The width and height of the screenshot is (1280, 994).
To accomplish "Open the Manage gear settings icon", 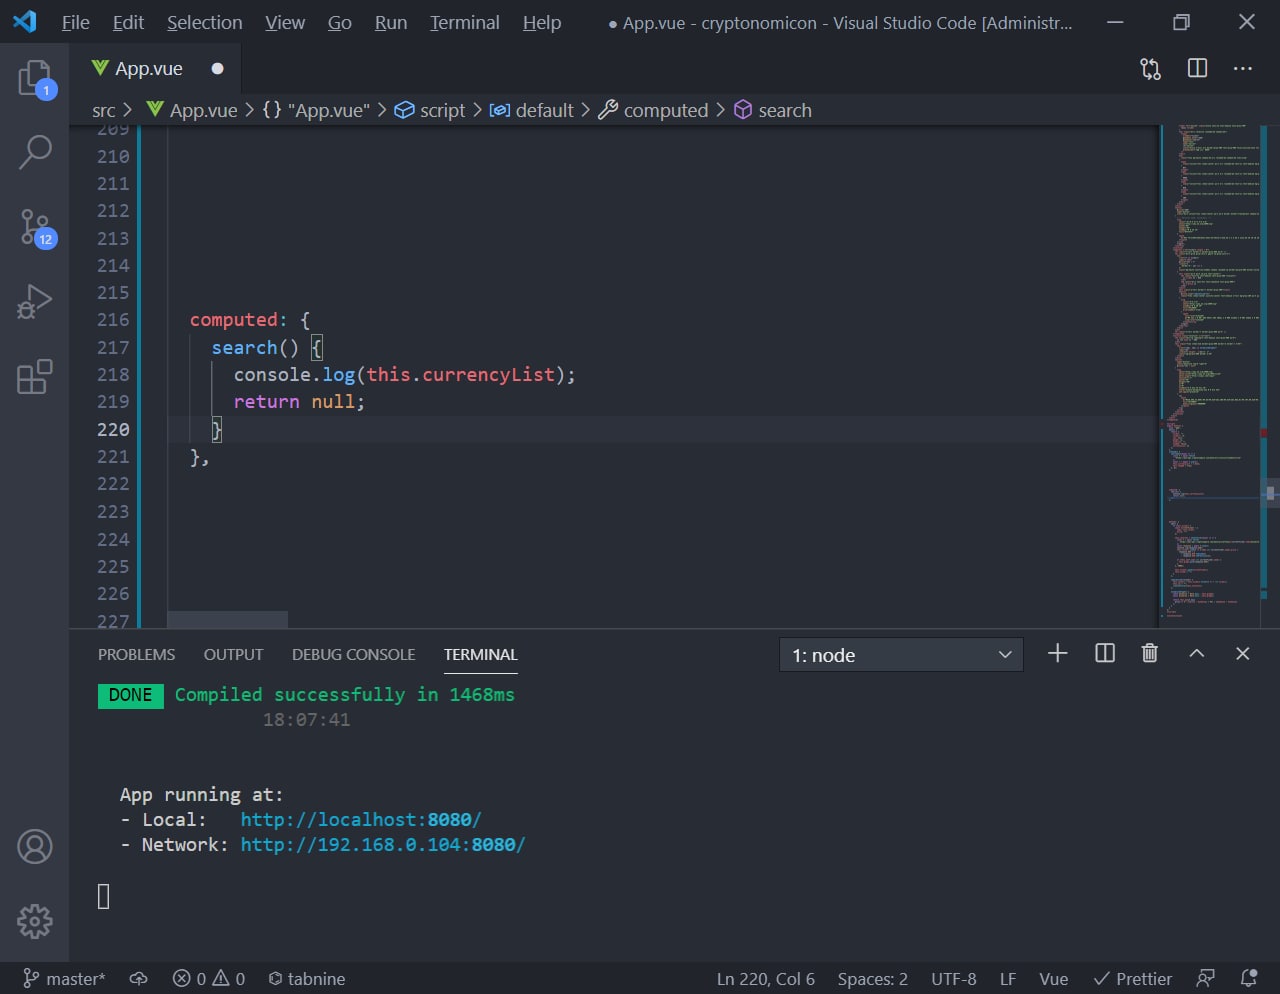I will tap(35, 921).
